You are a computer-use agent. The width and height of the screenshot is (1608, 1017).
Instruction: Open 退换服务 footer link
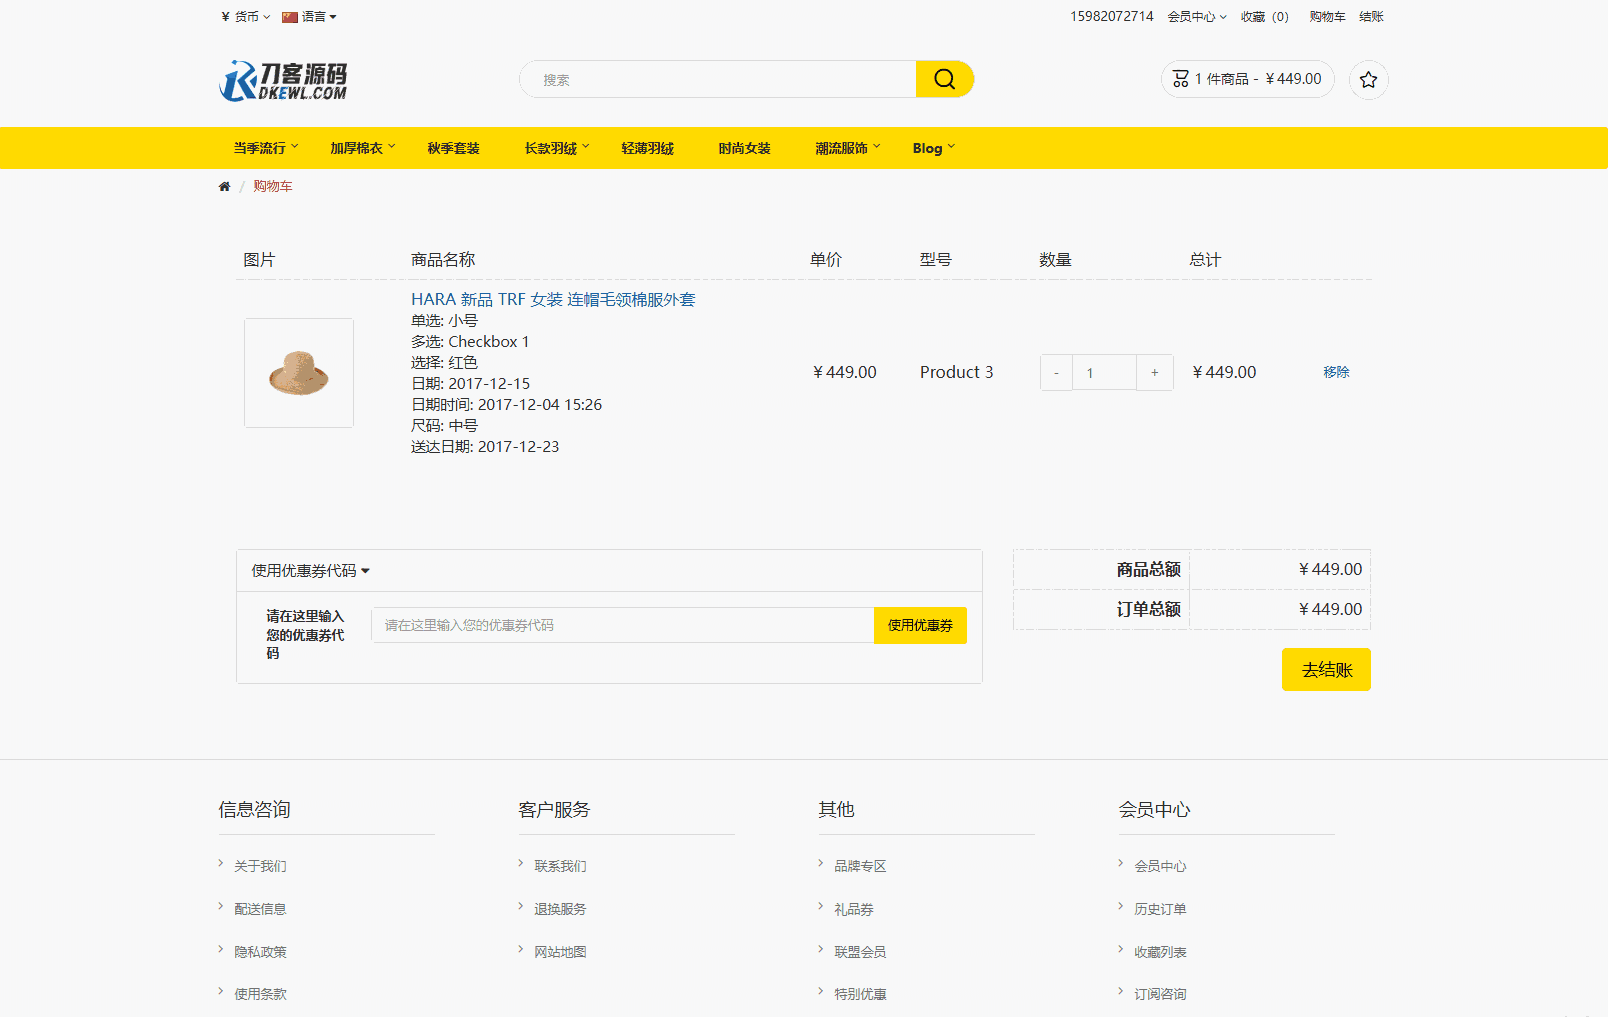point(560,909)
